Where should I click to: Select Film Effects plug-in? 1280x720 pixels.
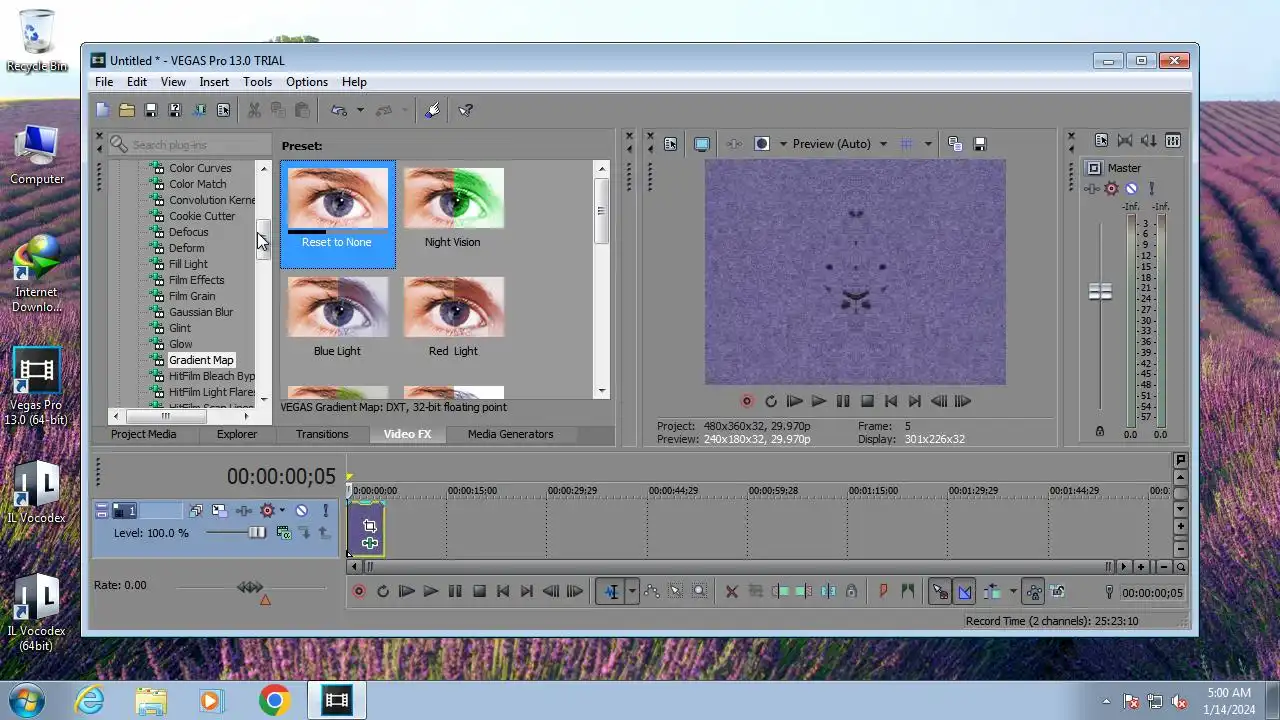point(197,280)
